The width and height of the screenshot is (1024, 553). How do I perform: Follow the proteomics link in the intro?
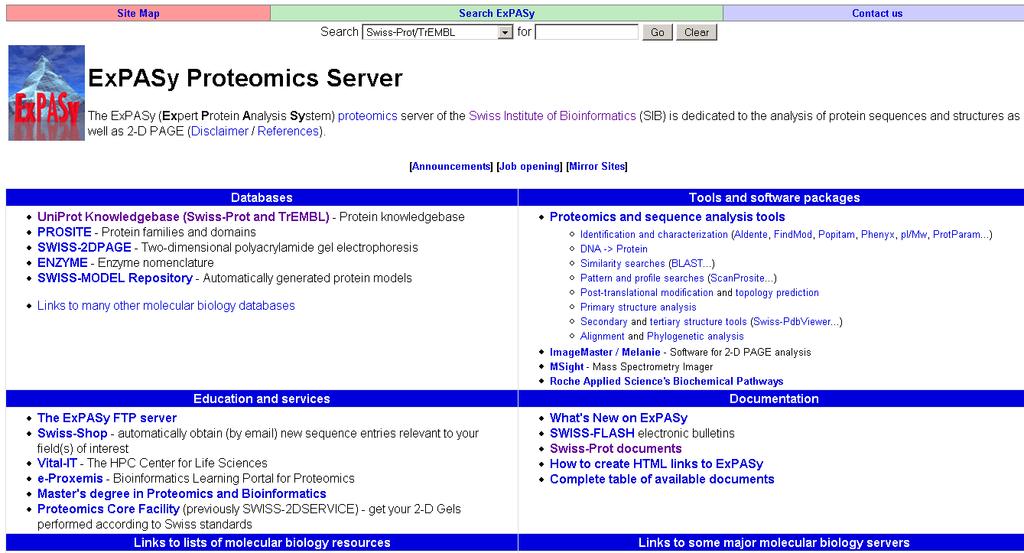point(367,116)
